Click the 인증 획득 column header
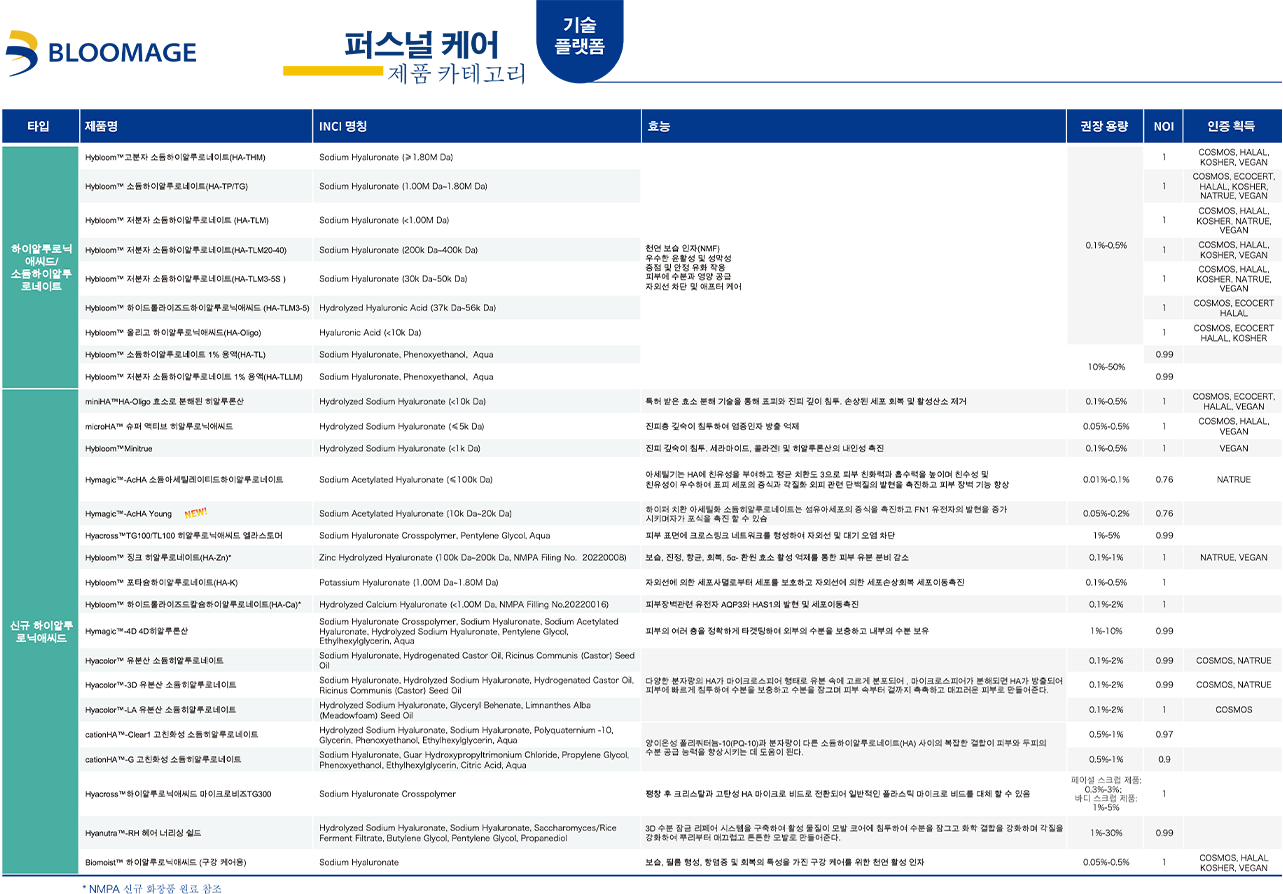This screenshot has width=1283, height=894. pos(1232,126)
